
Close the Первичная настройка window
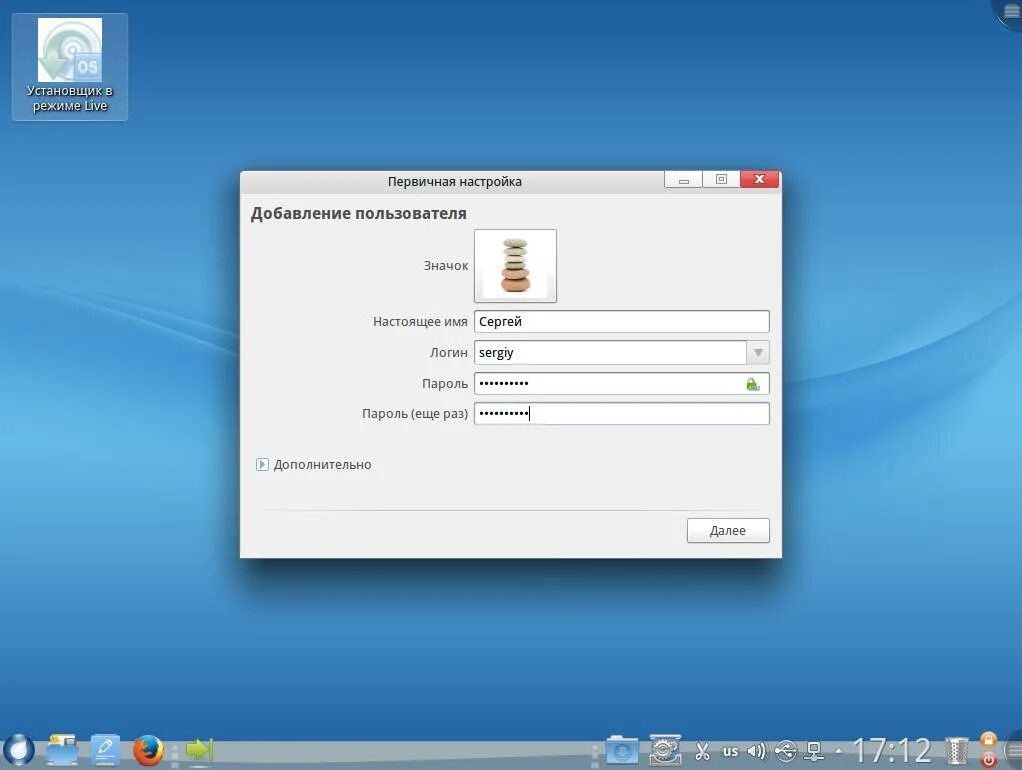point(759,179)
